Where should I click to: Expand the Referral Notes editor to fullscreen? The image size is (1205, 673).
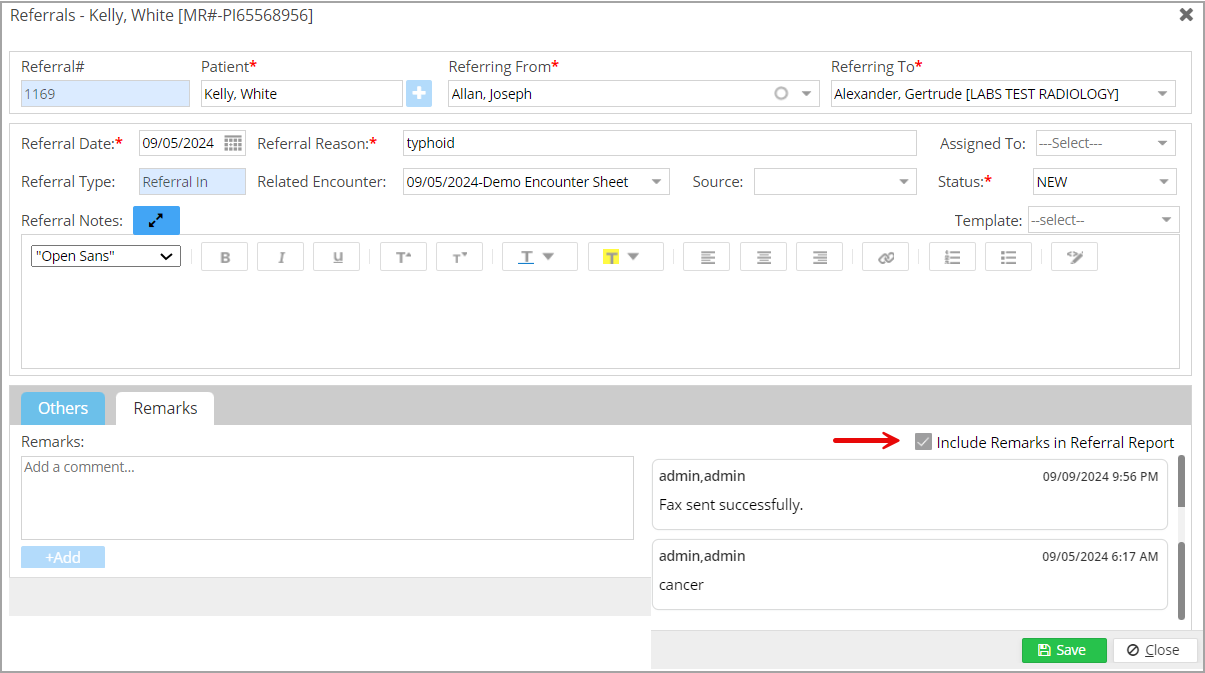click(156, 220)
